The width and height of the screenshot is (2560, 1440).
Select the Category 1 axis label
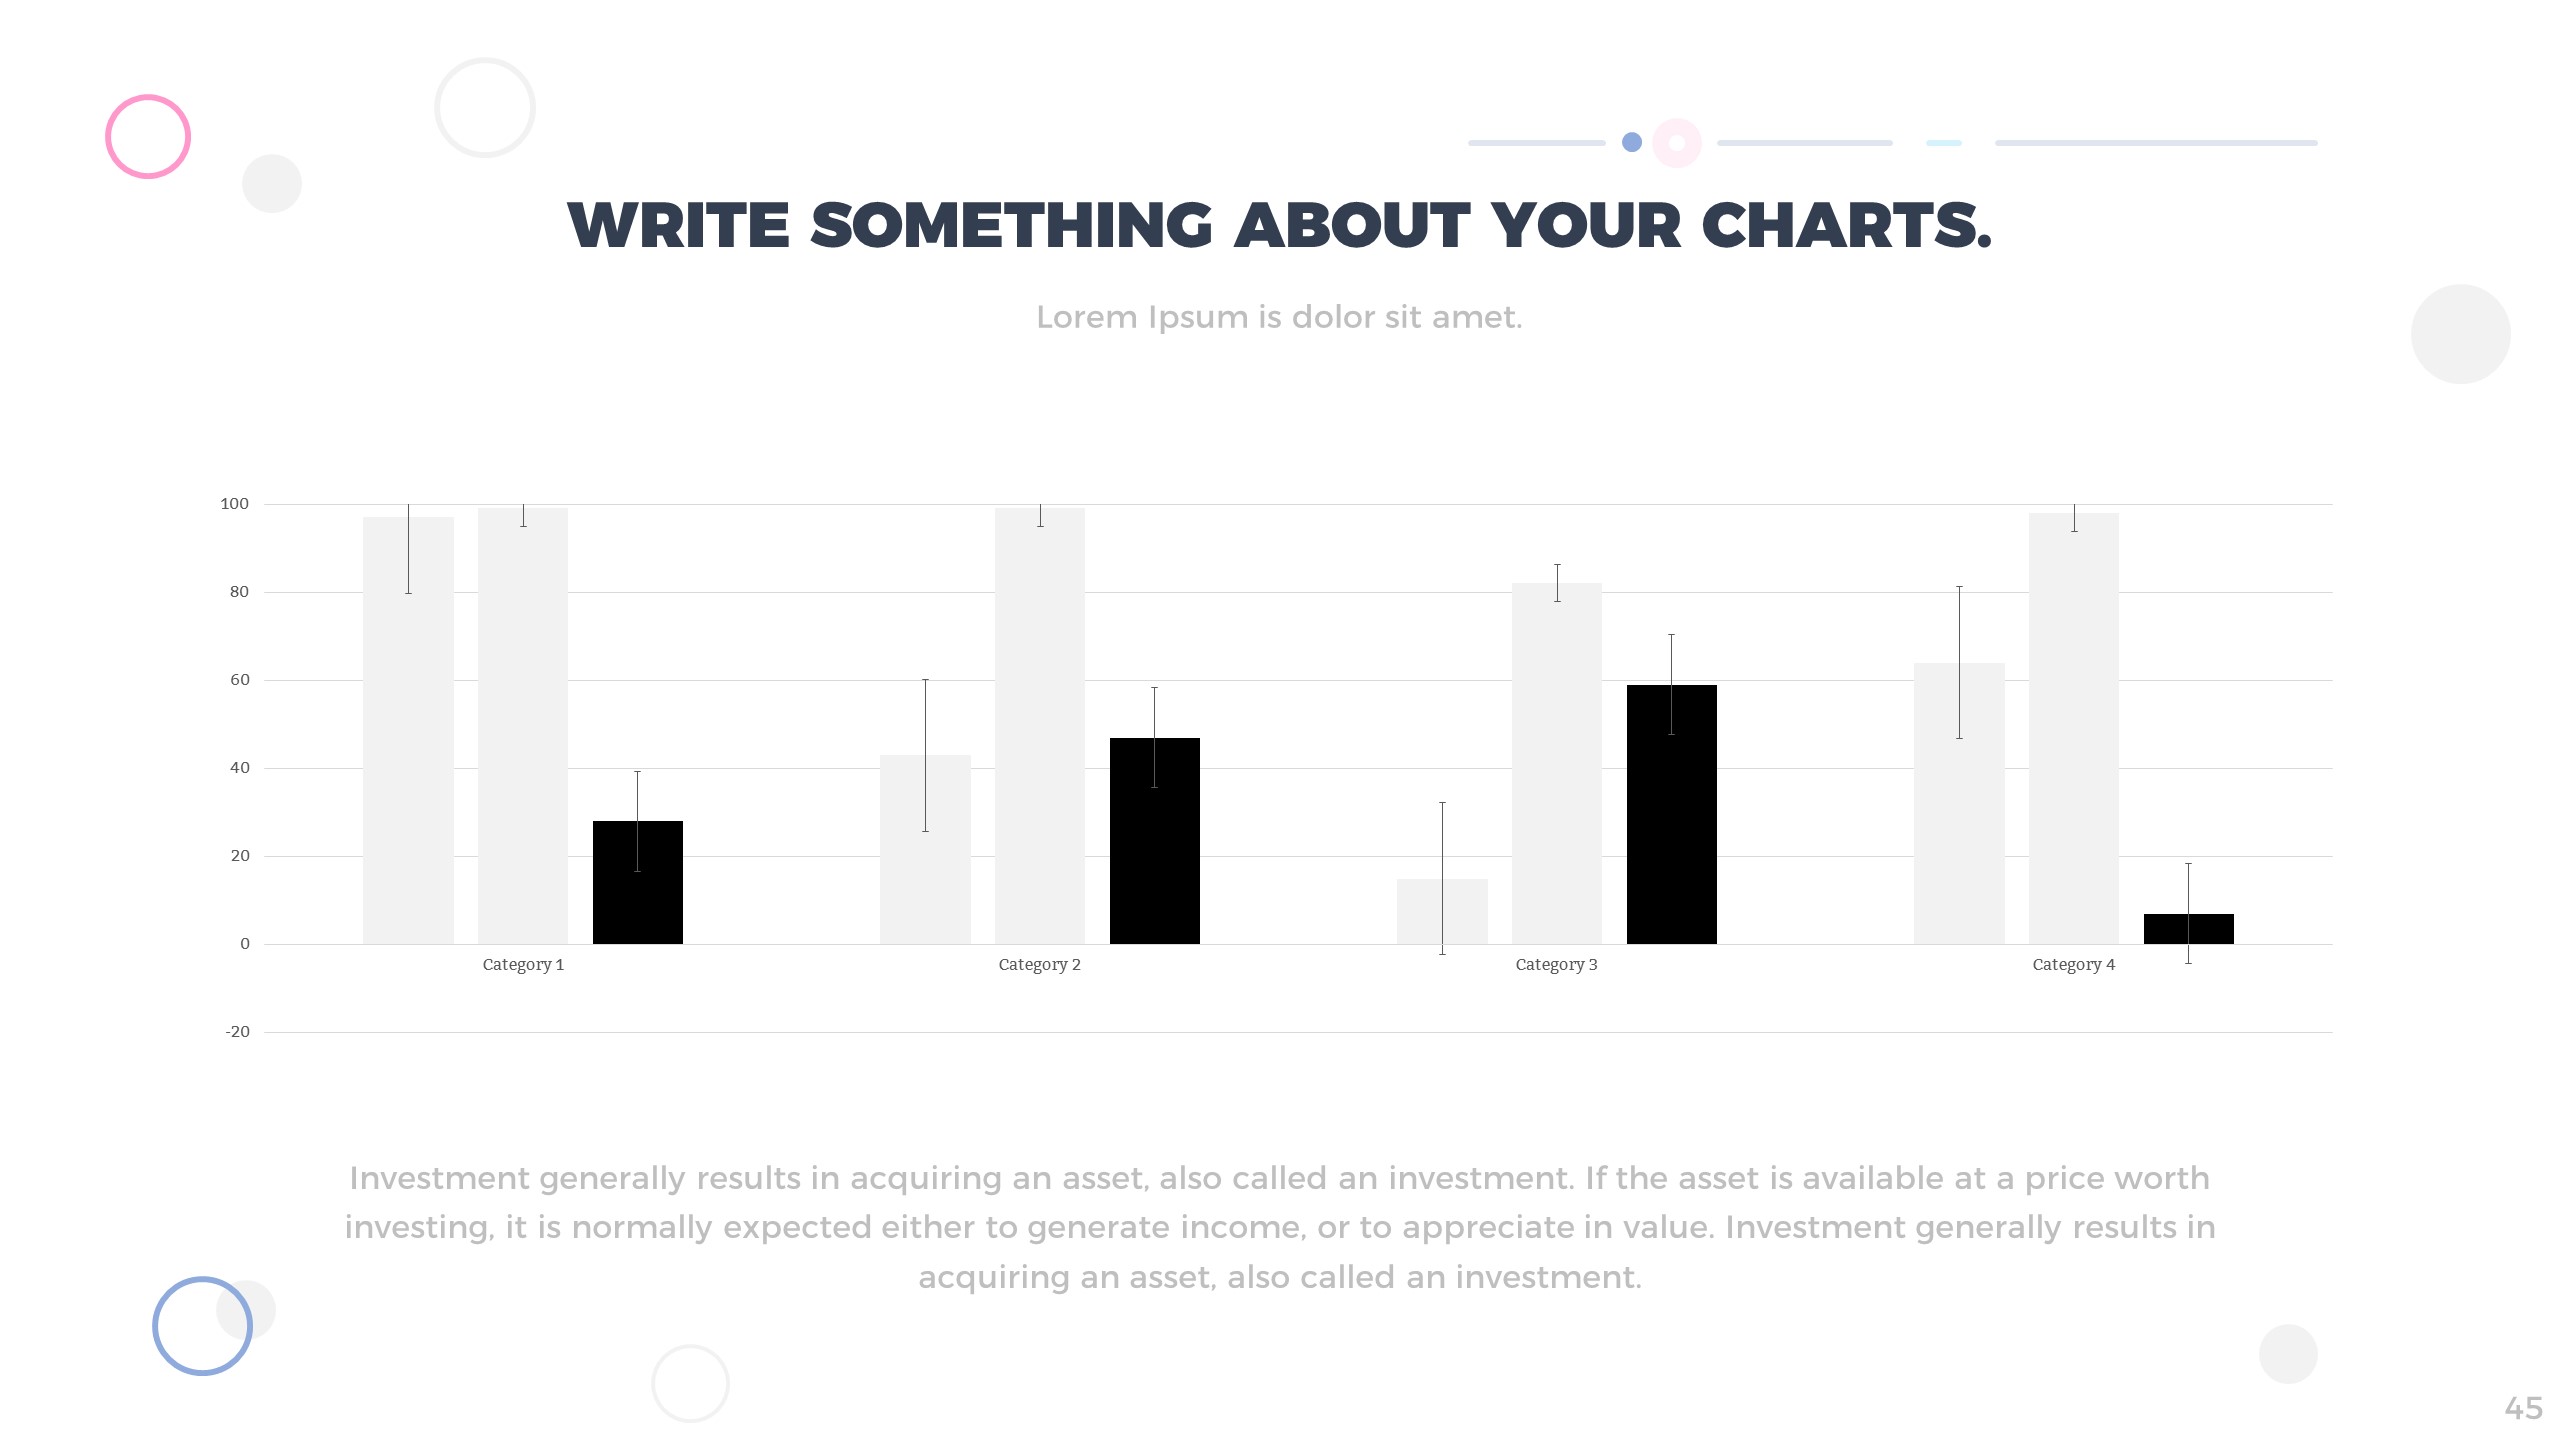pos(523,965)
